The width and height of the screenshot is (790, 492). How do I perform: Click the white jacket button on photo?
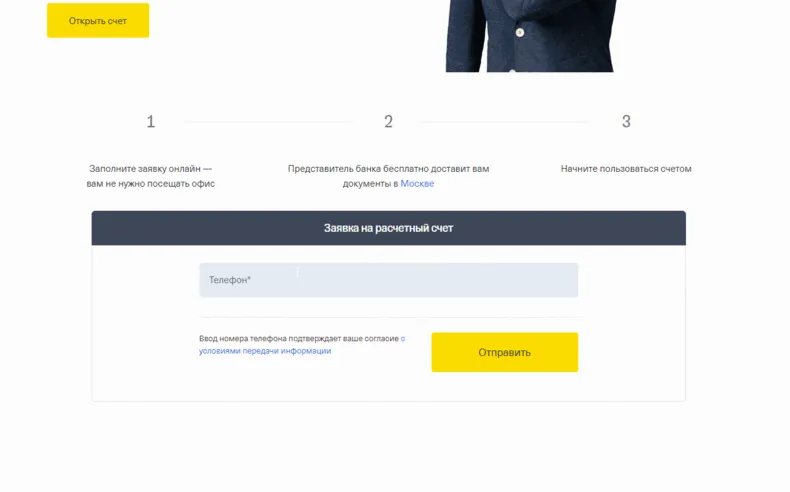[x=520, y=33]
